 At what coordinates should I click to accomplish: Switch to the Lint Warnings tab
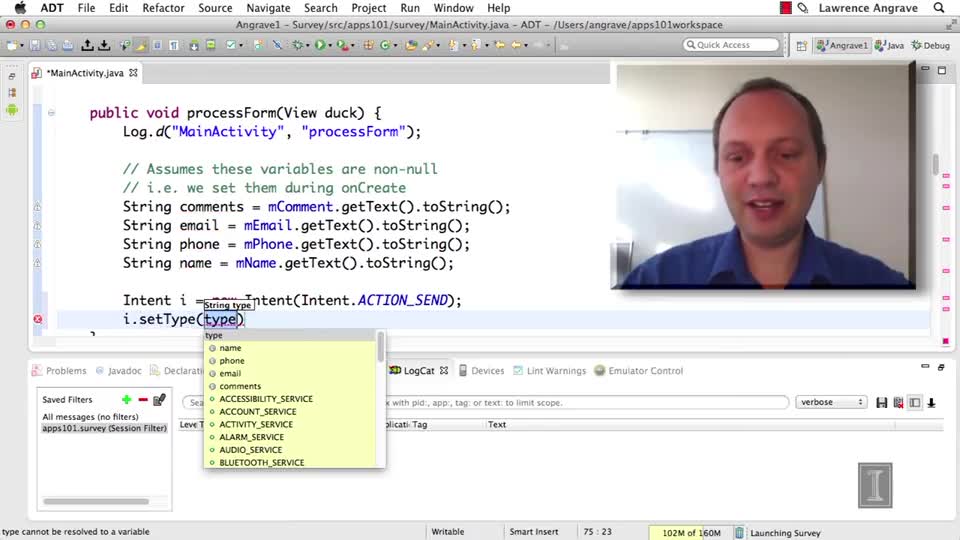pyautogui.click(x=549, y=371)
